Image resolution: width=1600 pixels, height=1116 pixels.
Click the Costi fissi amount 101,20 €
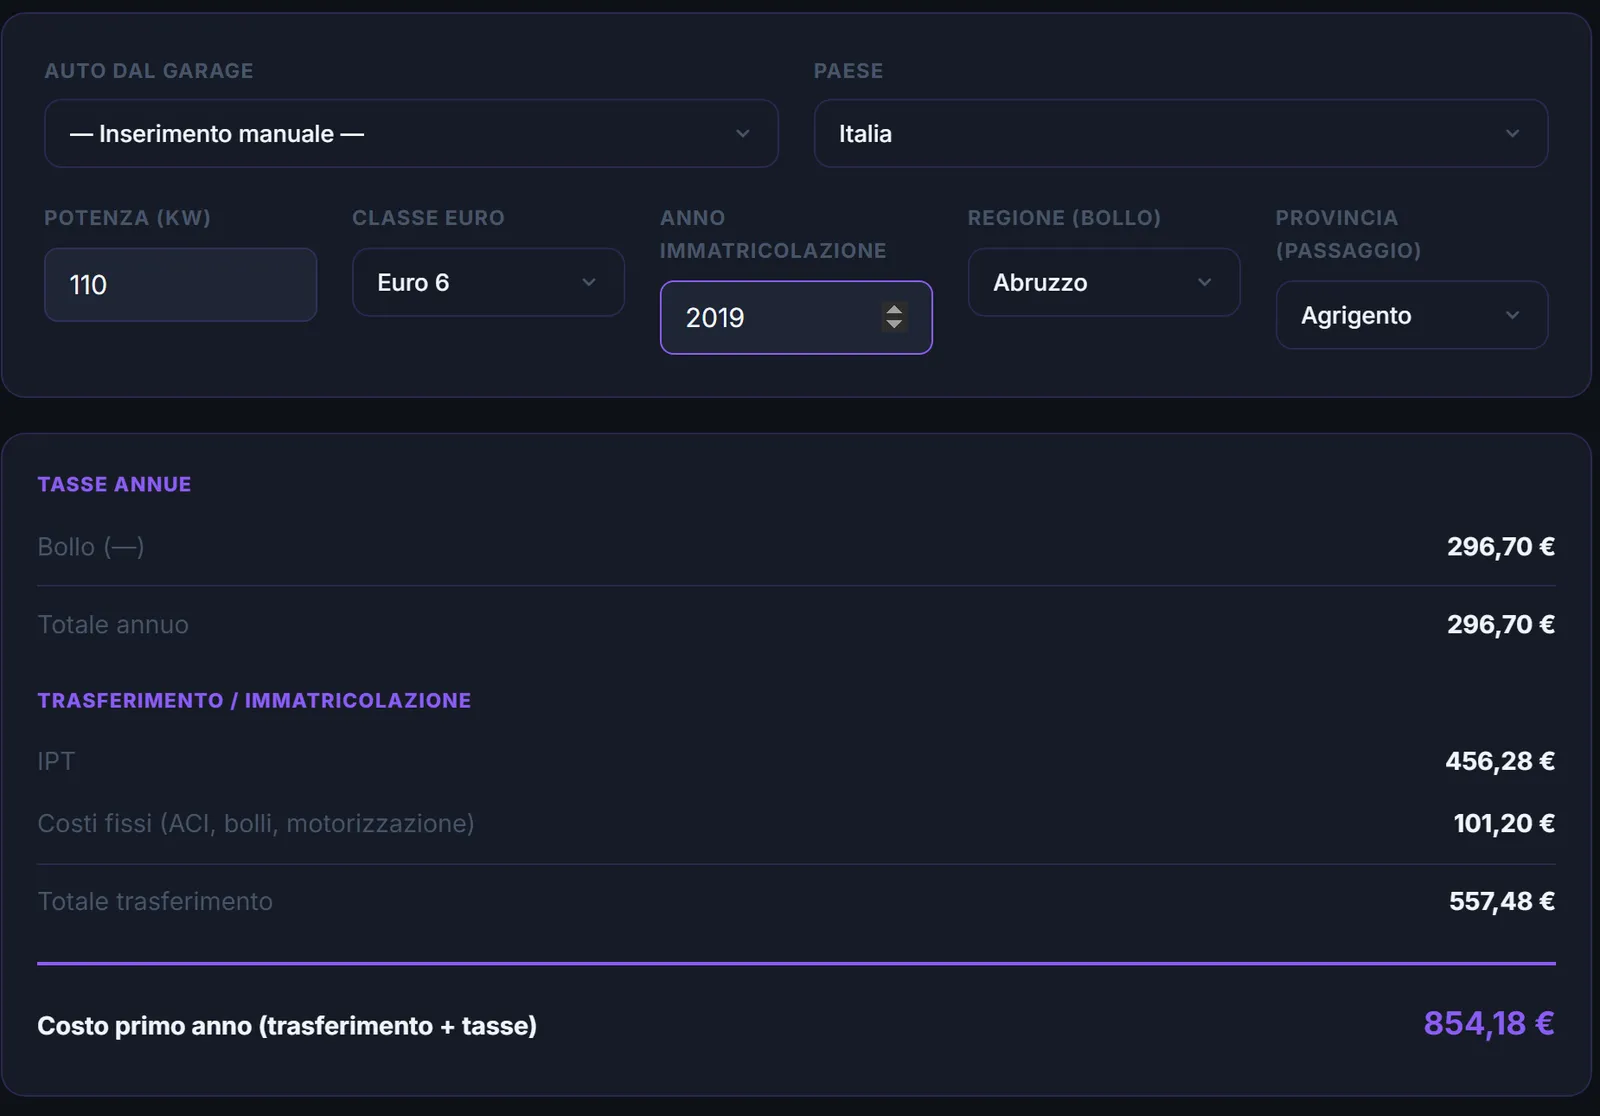point(1504,824)
